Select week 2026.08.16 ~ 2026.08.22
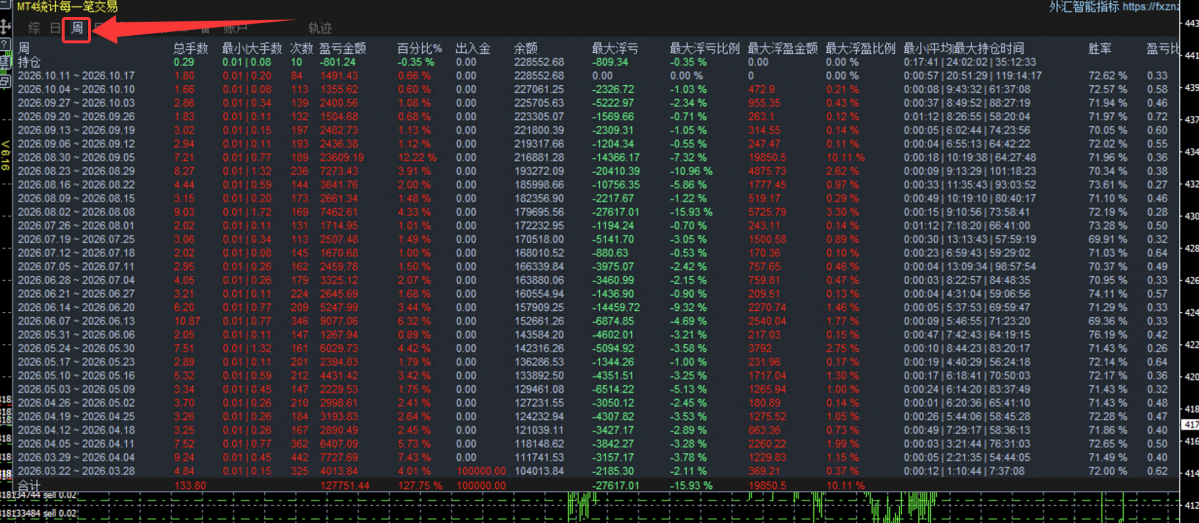 tap(76, 184)
